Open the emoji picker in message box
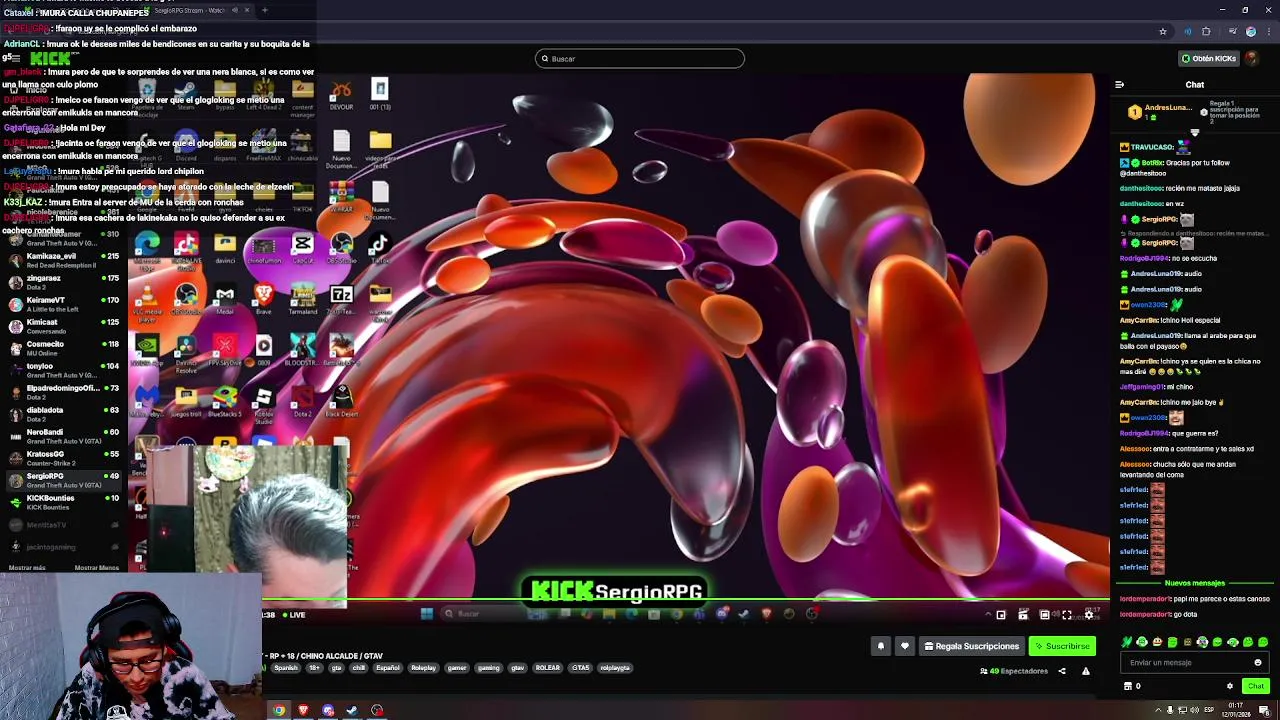The width and height of the screenshot is (1280, 720). [x=1258, y=662]
